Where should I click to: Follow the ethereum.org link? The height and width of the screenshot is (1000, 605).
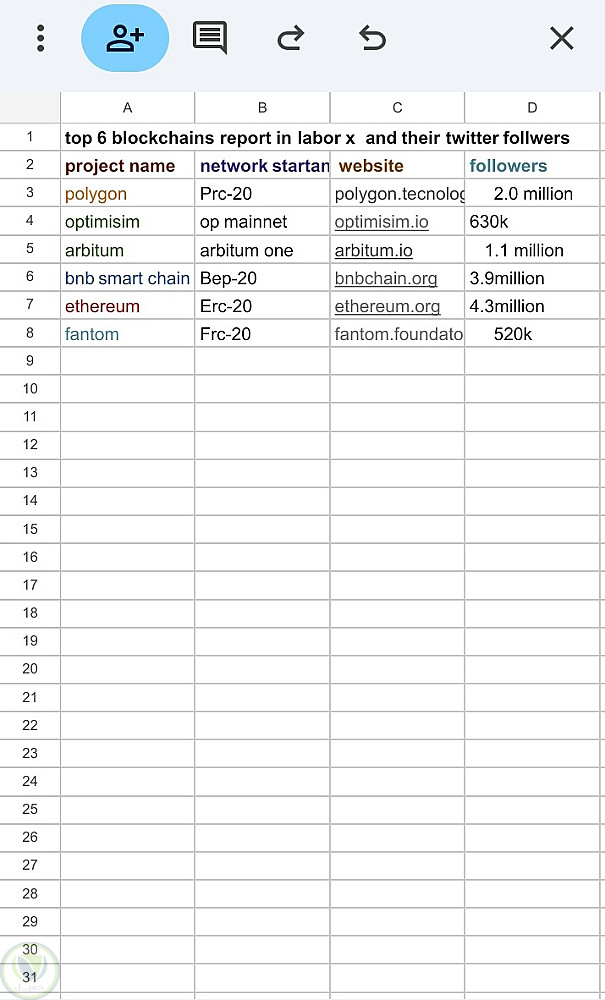(x=388, y=306)
